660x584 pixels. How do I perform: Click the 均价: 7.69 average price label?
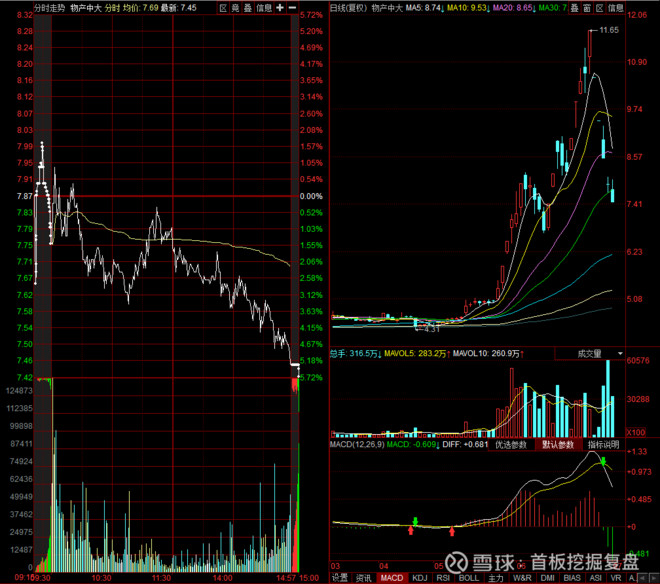[x=141, y=8]
